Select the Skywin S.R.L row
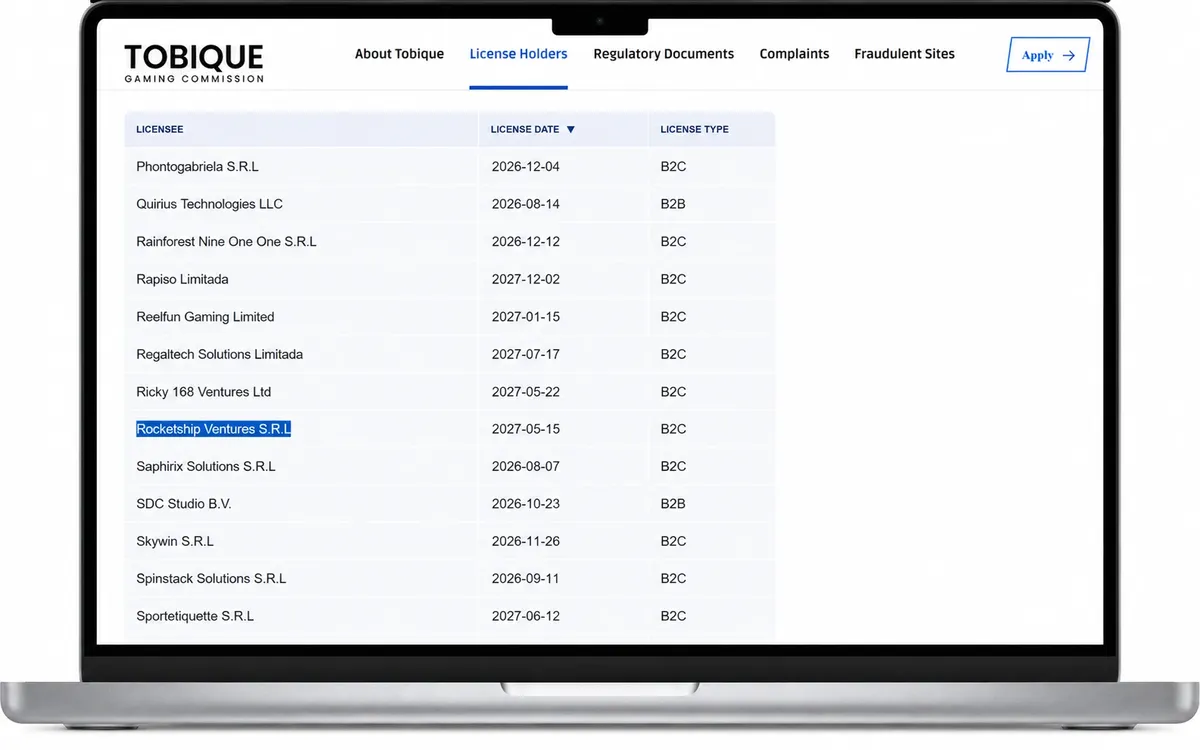Screen dimensions: 1200x750 click(449, 541)
